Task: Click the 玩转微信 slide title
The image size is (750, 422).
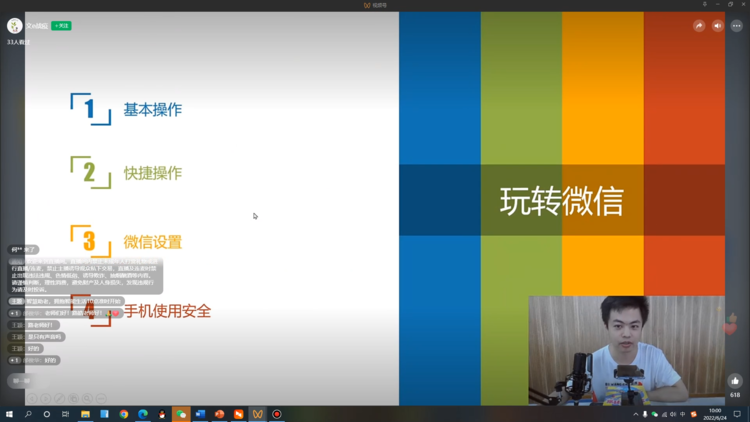Action: (x=562, y=201)
